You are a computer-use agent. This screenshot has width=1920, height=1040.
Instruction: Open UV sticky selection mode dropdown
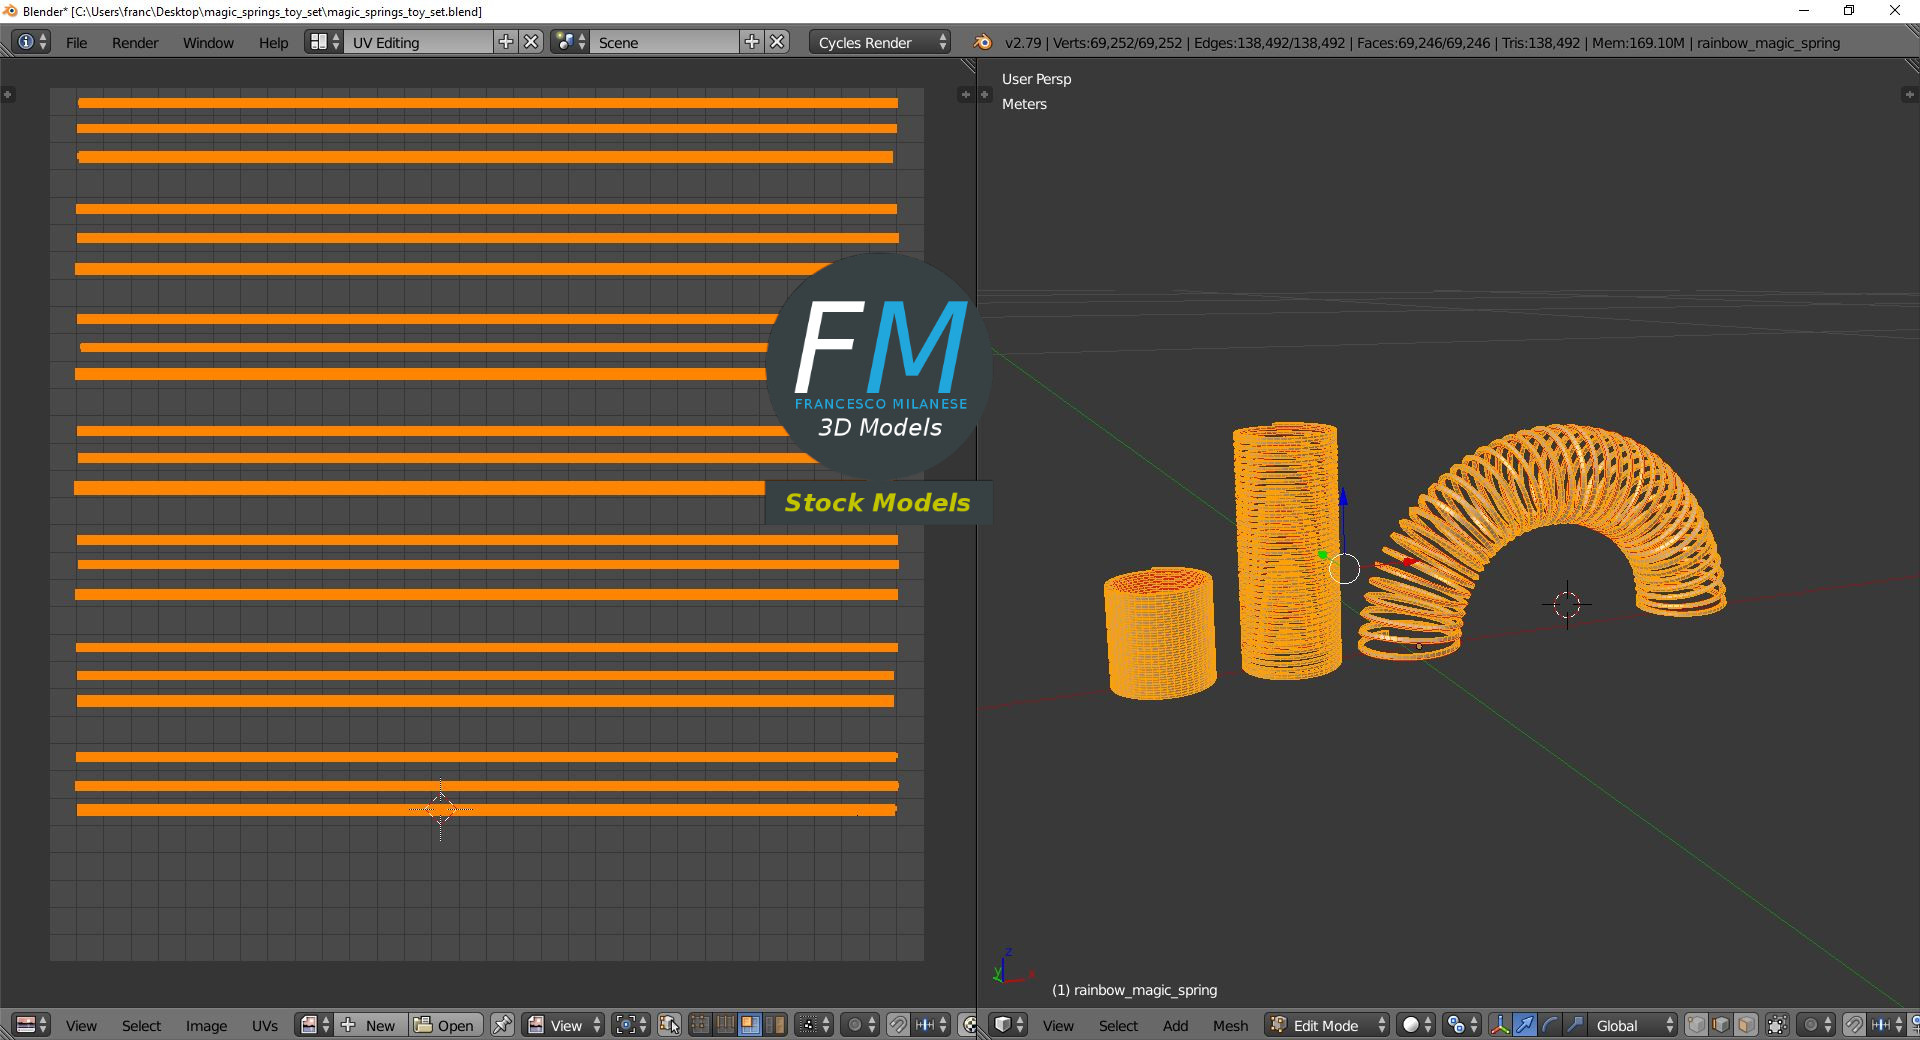814,1025
